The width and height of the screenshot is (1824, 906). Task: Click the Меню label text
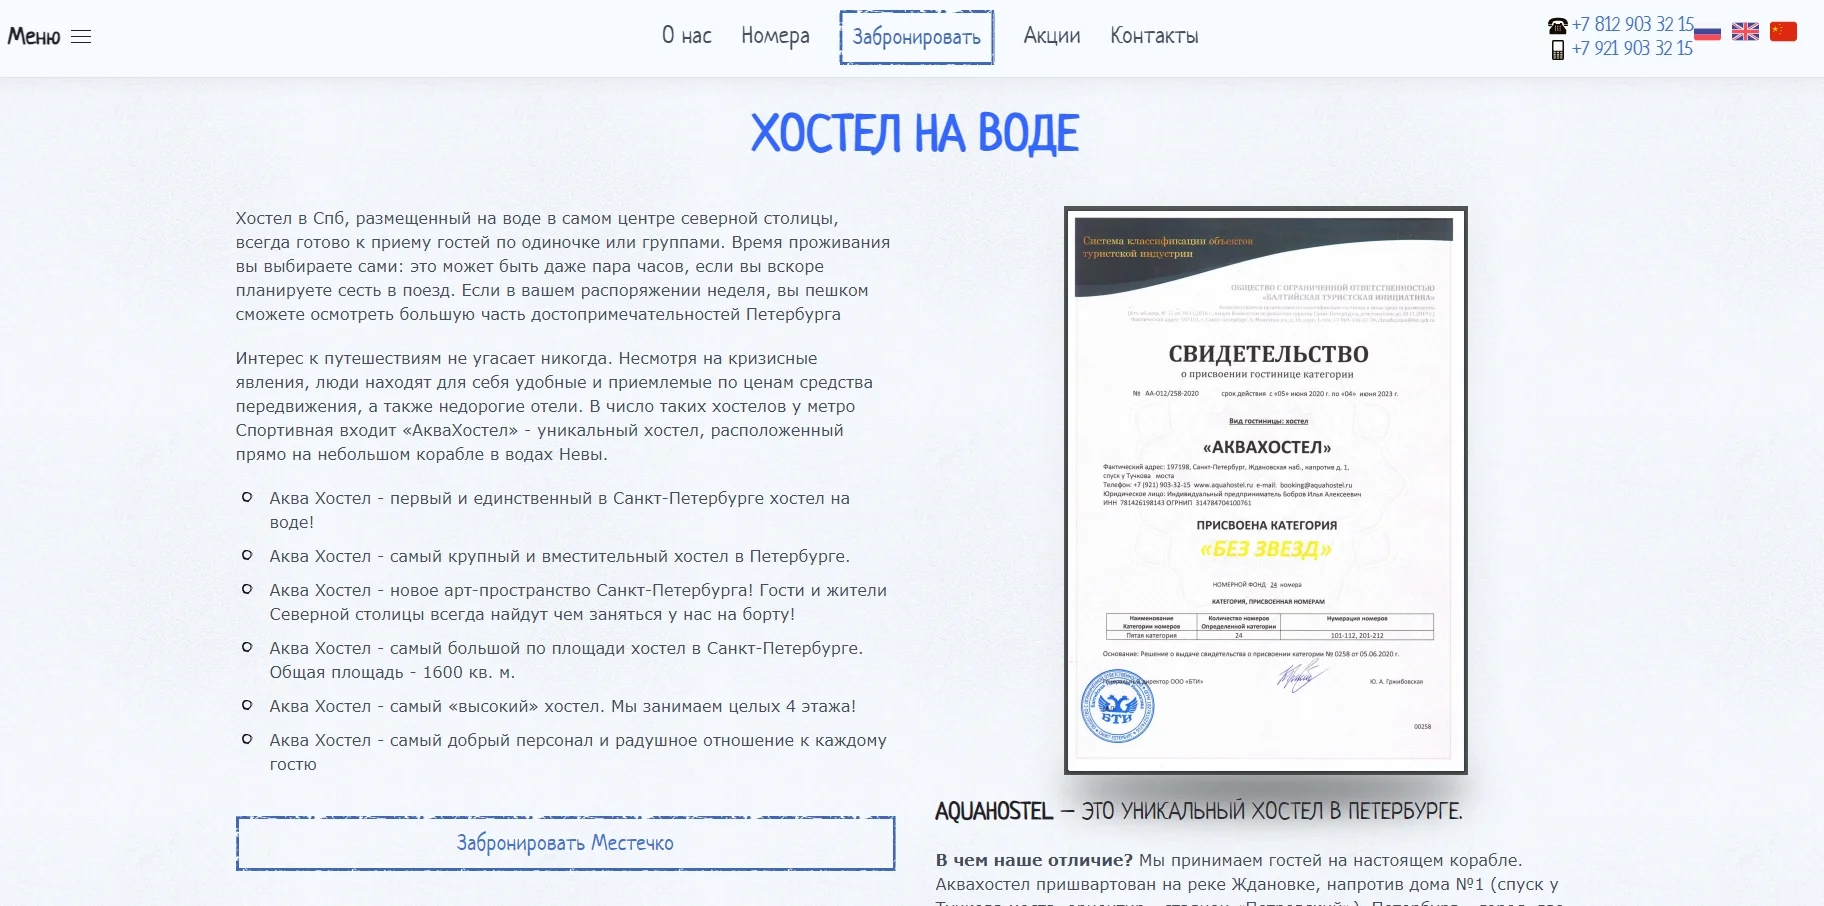(x=34, y=37)
